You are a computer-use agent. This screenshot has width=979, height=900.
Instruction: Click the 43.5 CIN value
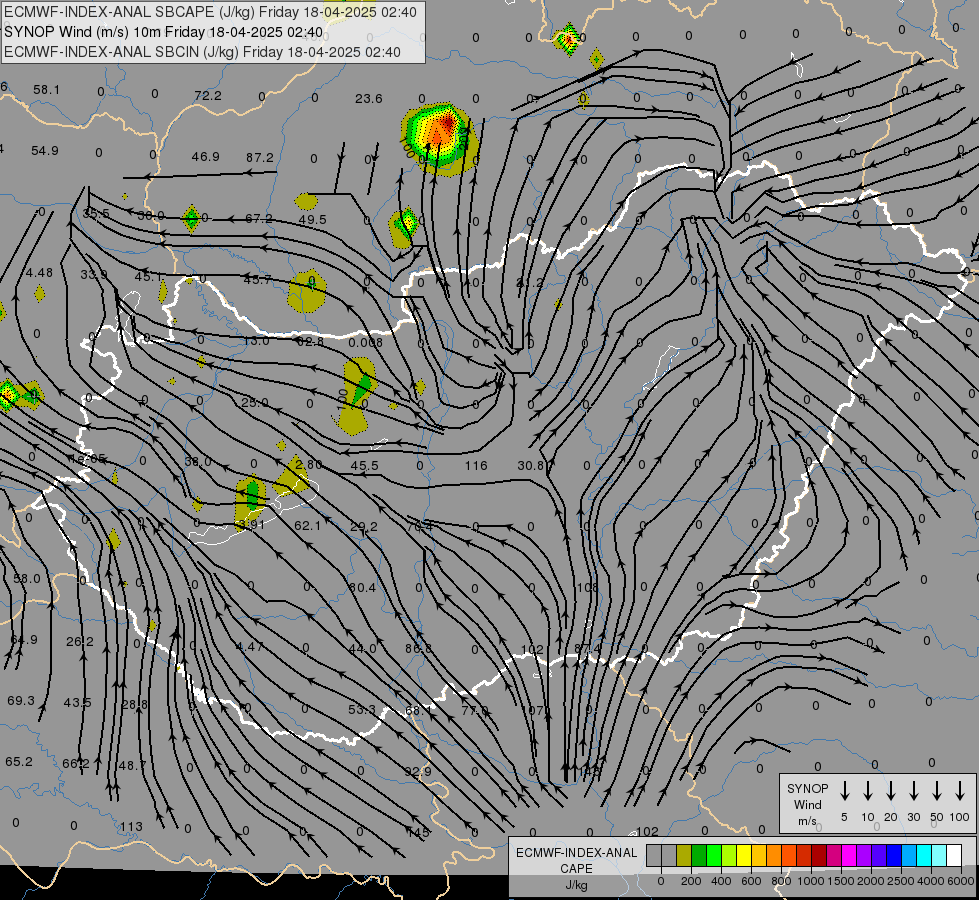[x=77, y=703]
